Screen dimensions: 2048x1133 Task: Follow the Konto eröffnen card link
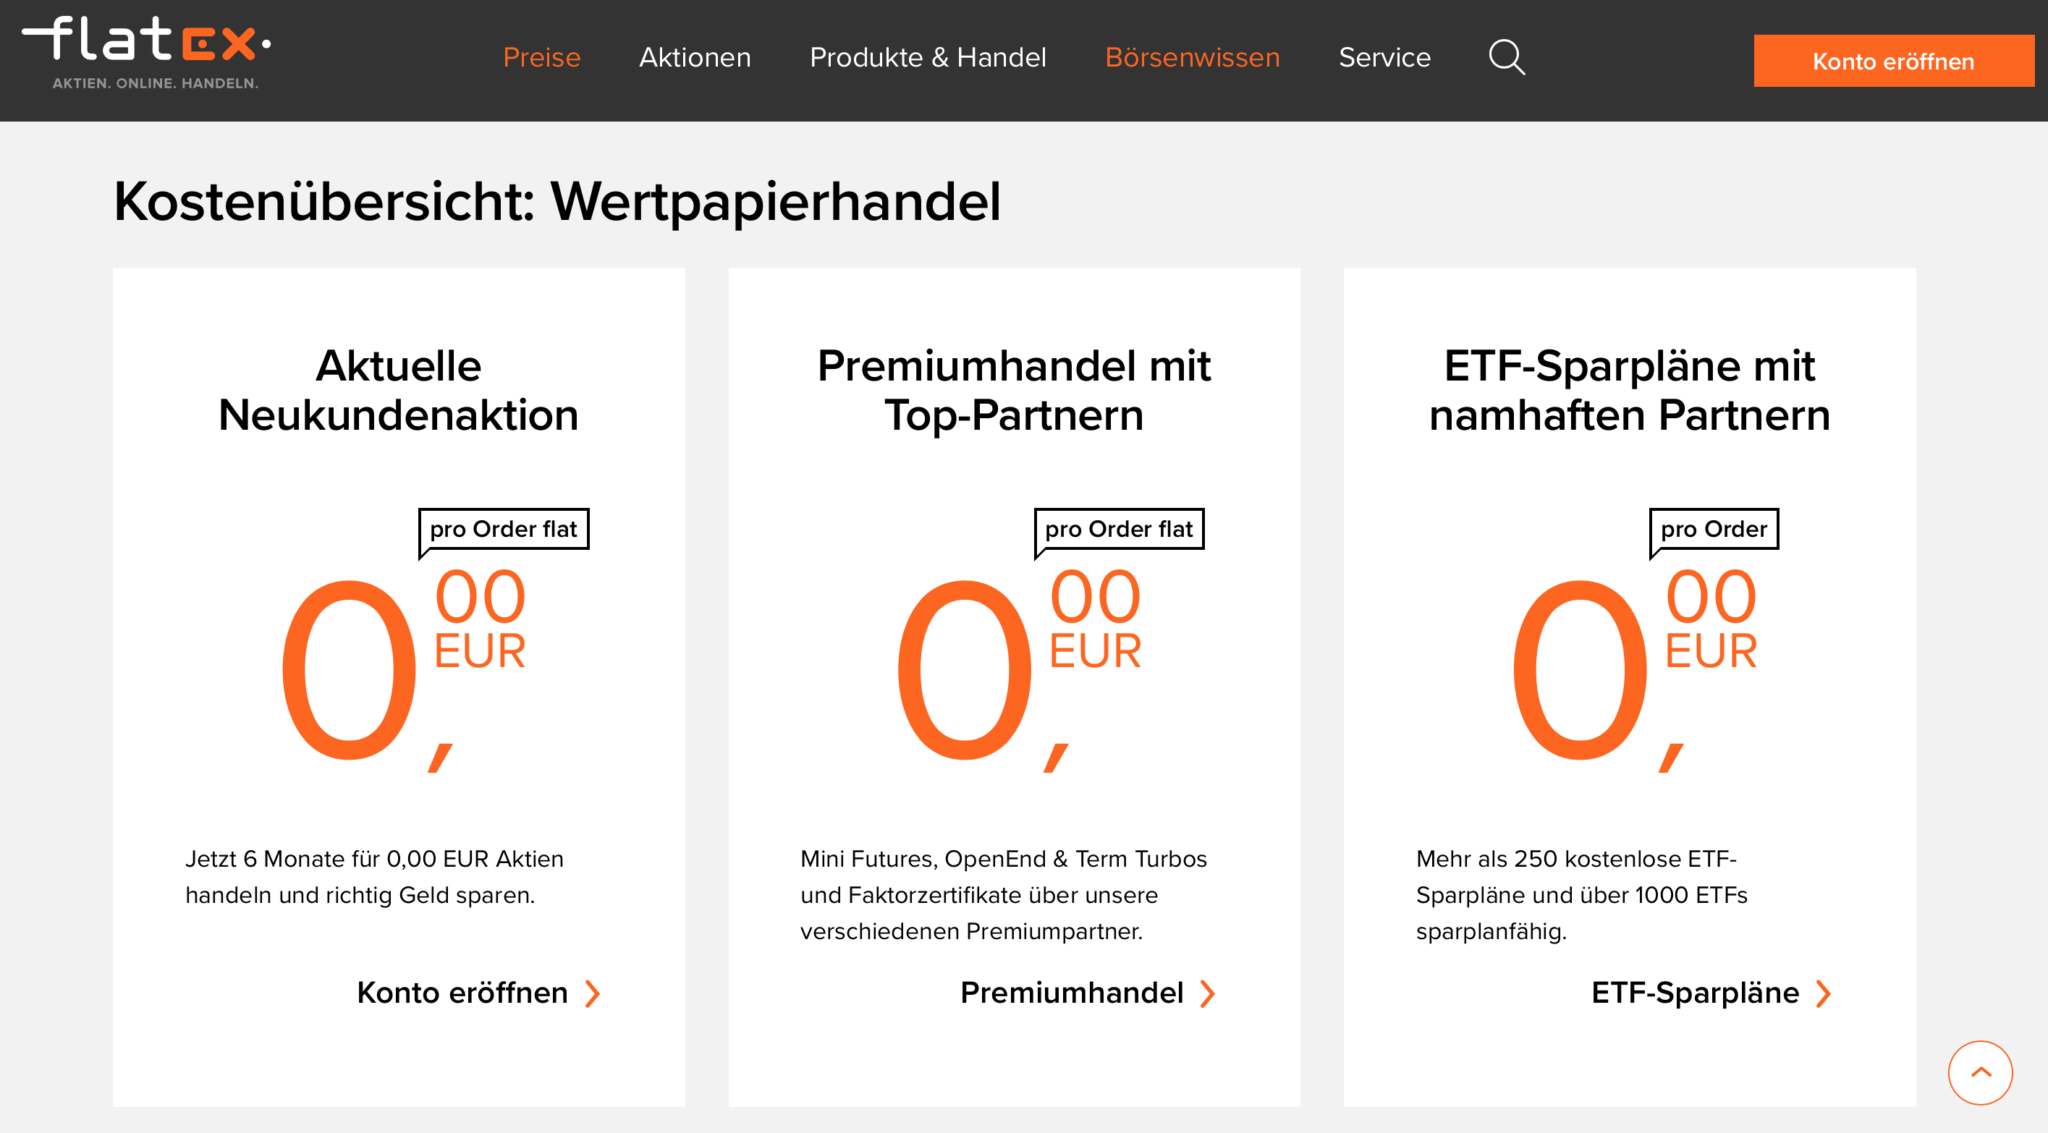coord(462,993)
